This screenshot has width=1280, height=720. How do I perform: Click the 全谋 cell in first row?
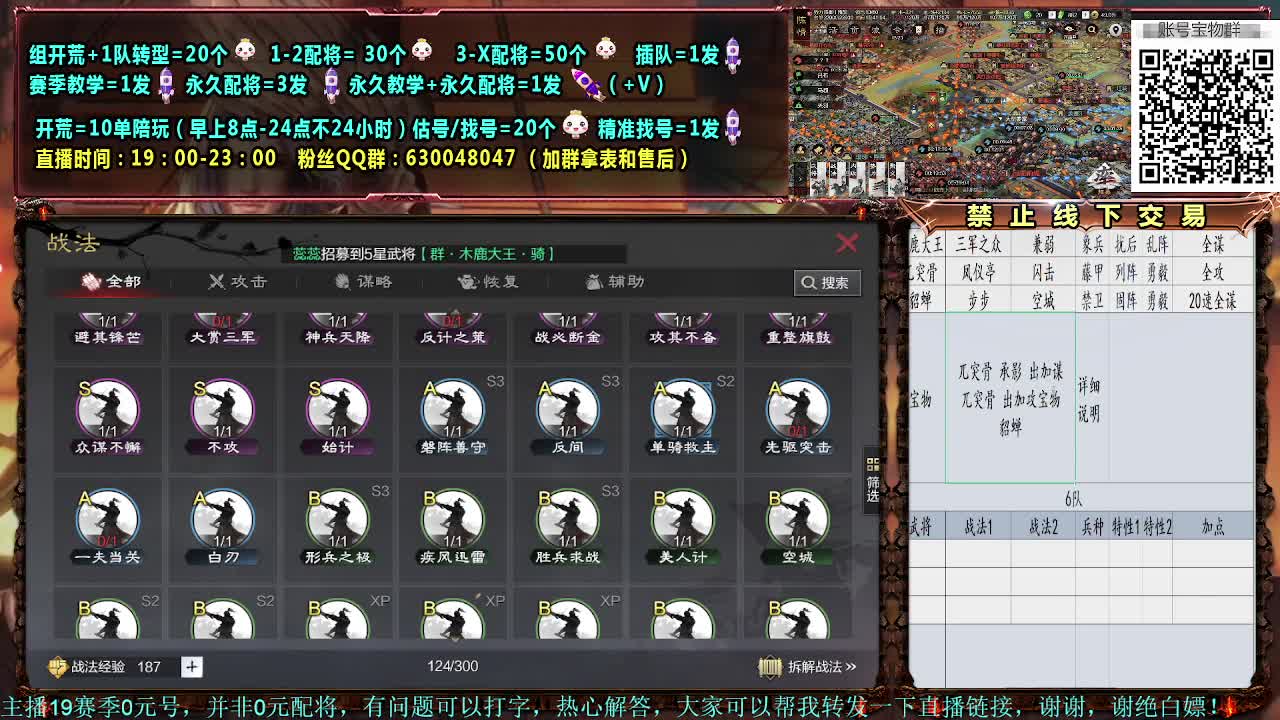pos(1212,244)
